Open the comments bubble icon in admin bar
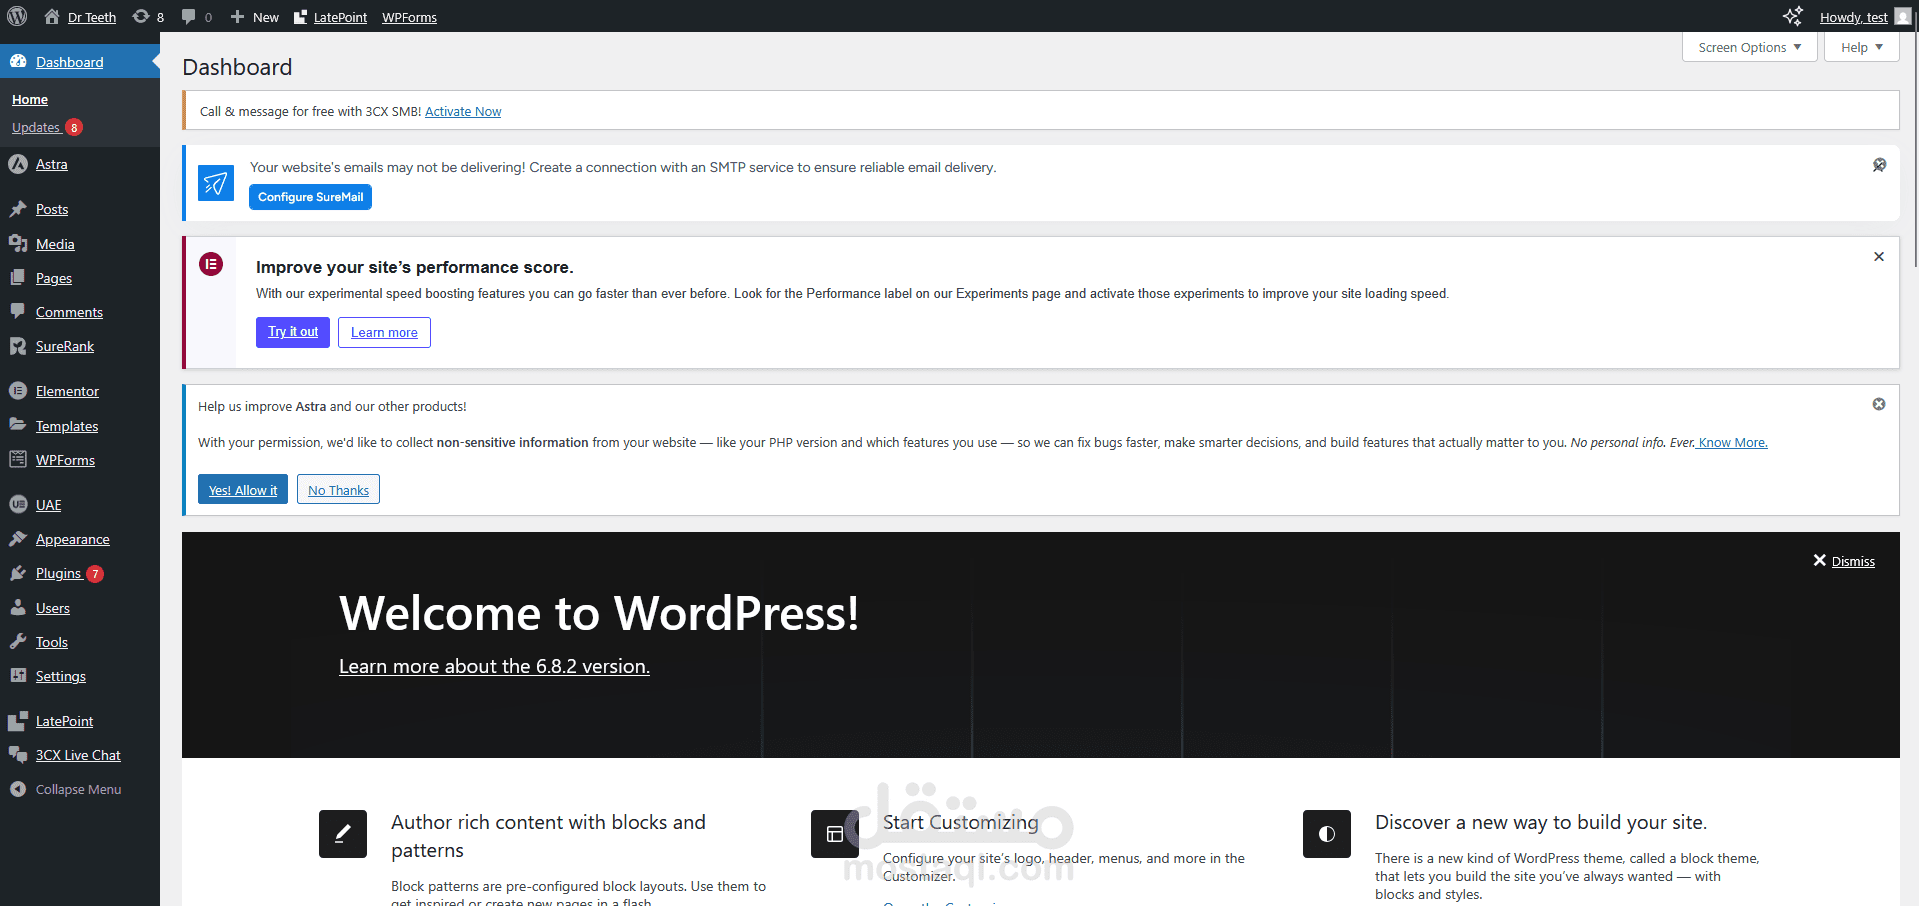Image resolution: width=1919 pixels, height=906 pixels. coord(188,16)
